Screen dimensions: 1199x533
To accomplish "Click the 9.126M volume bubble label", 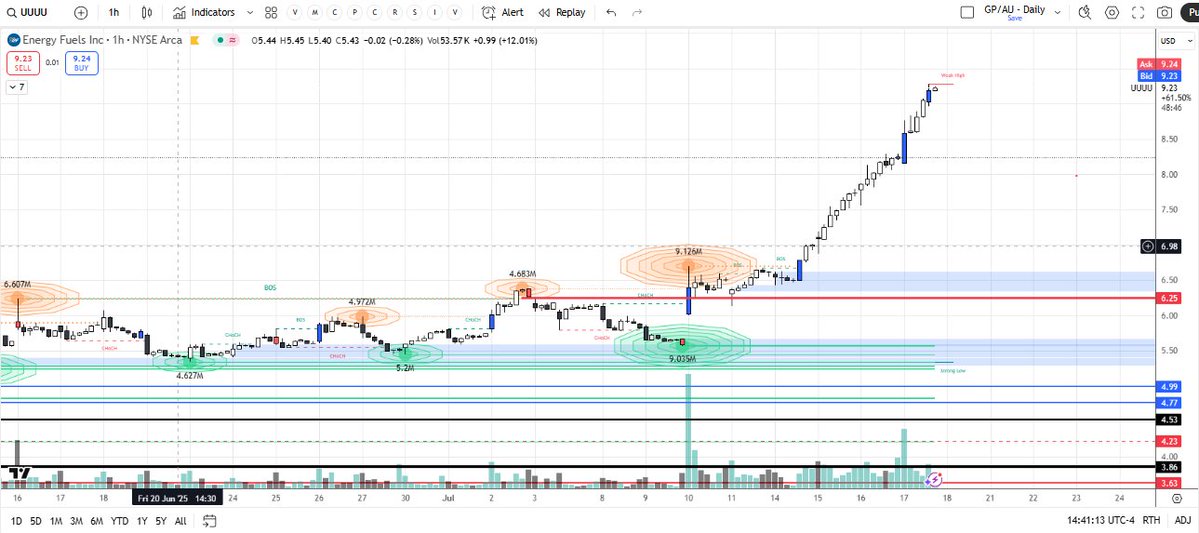I will [689, 252].
